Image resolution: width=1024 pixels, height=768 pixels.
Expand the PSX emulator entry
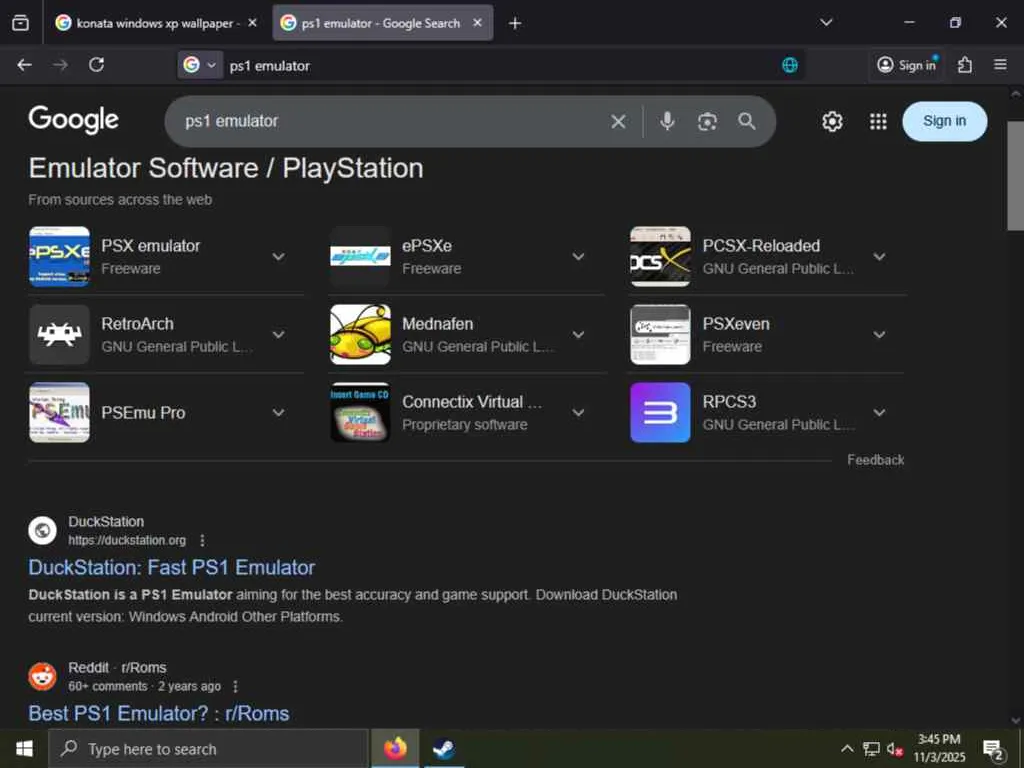coord(278,257)
